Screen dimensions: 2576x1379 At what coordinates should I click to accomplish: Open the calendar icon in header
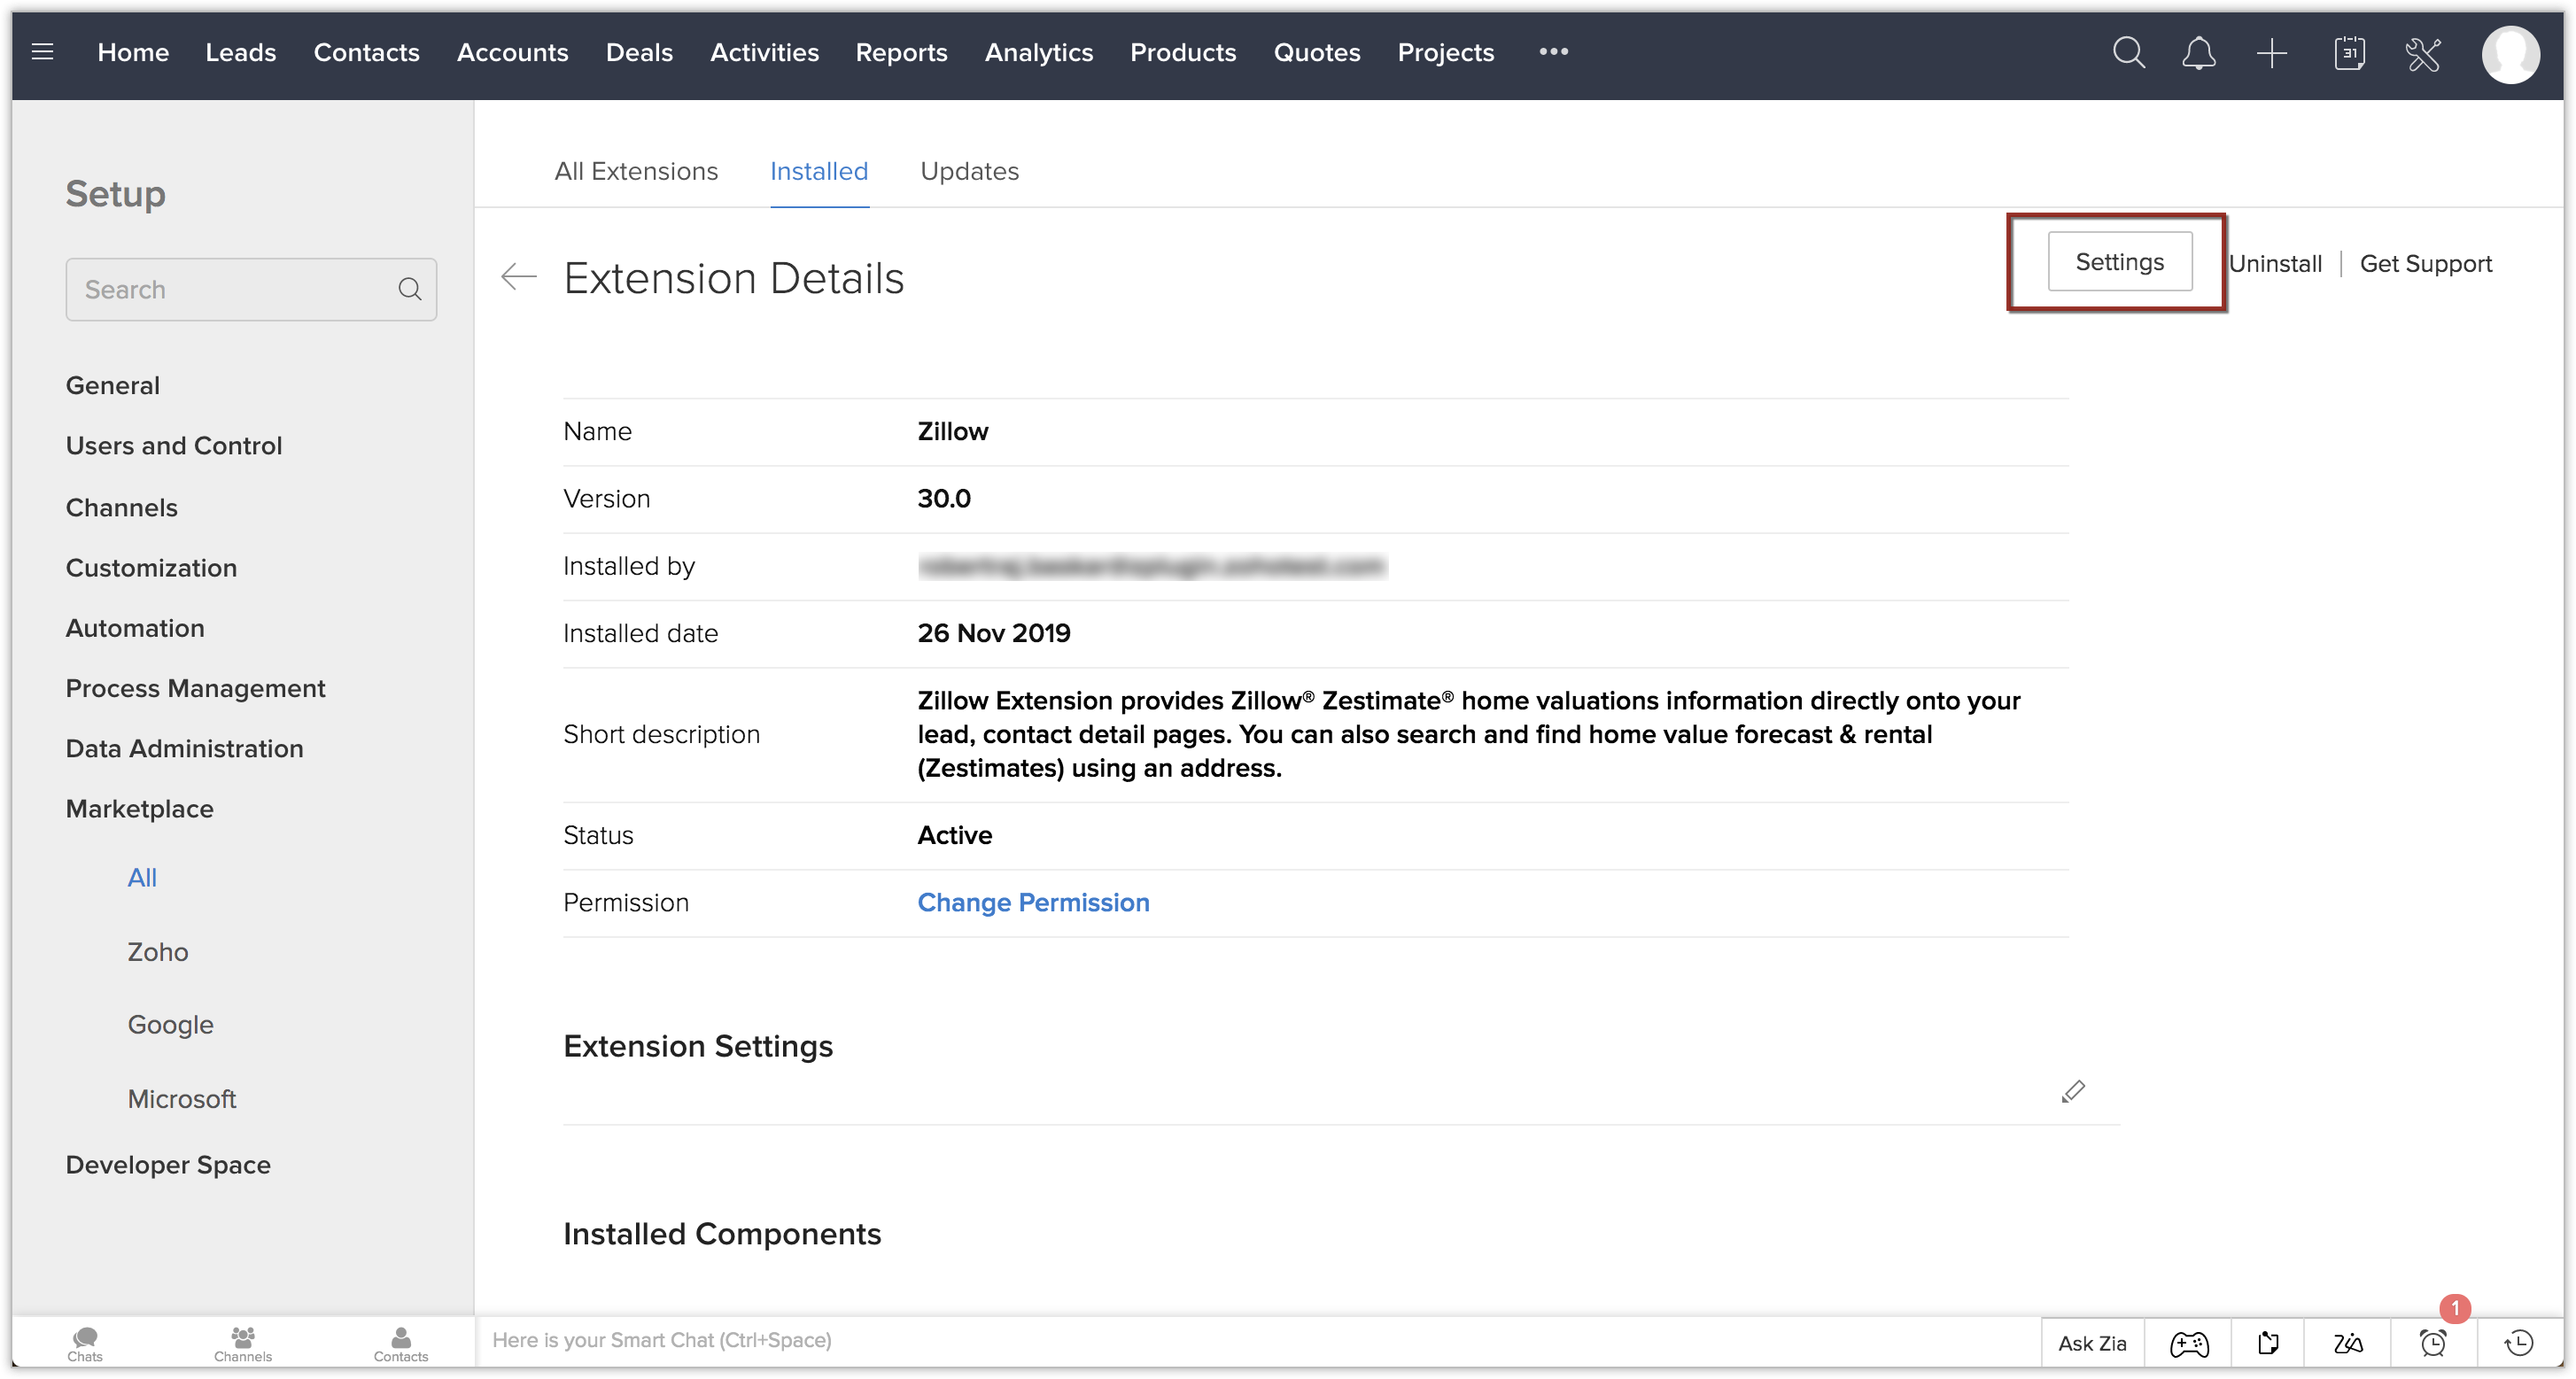[x=2349, y=52]
